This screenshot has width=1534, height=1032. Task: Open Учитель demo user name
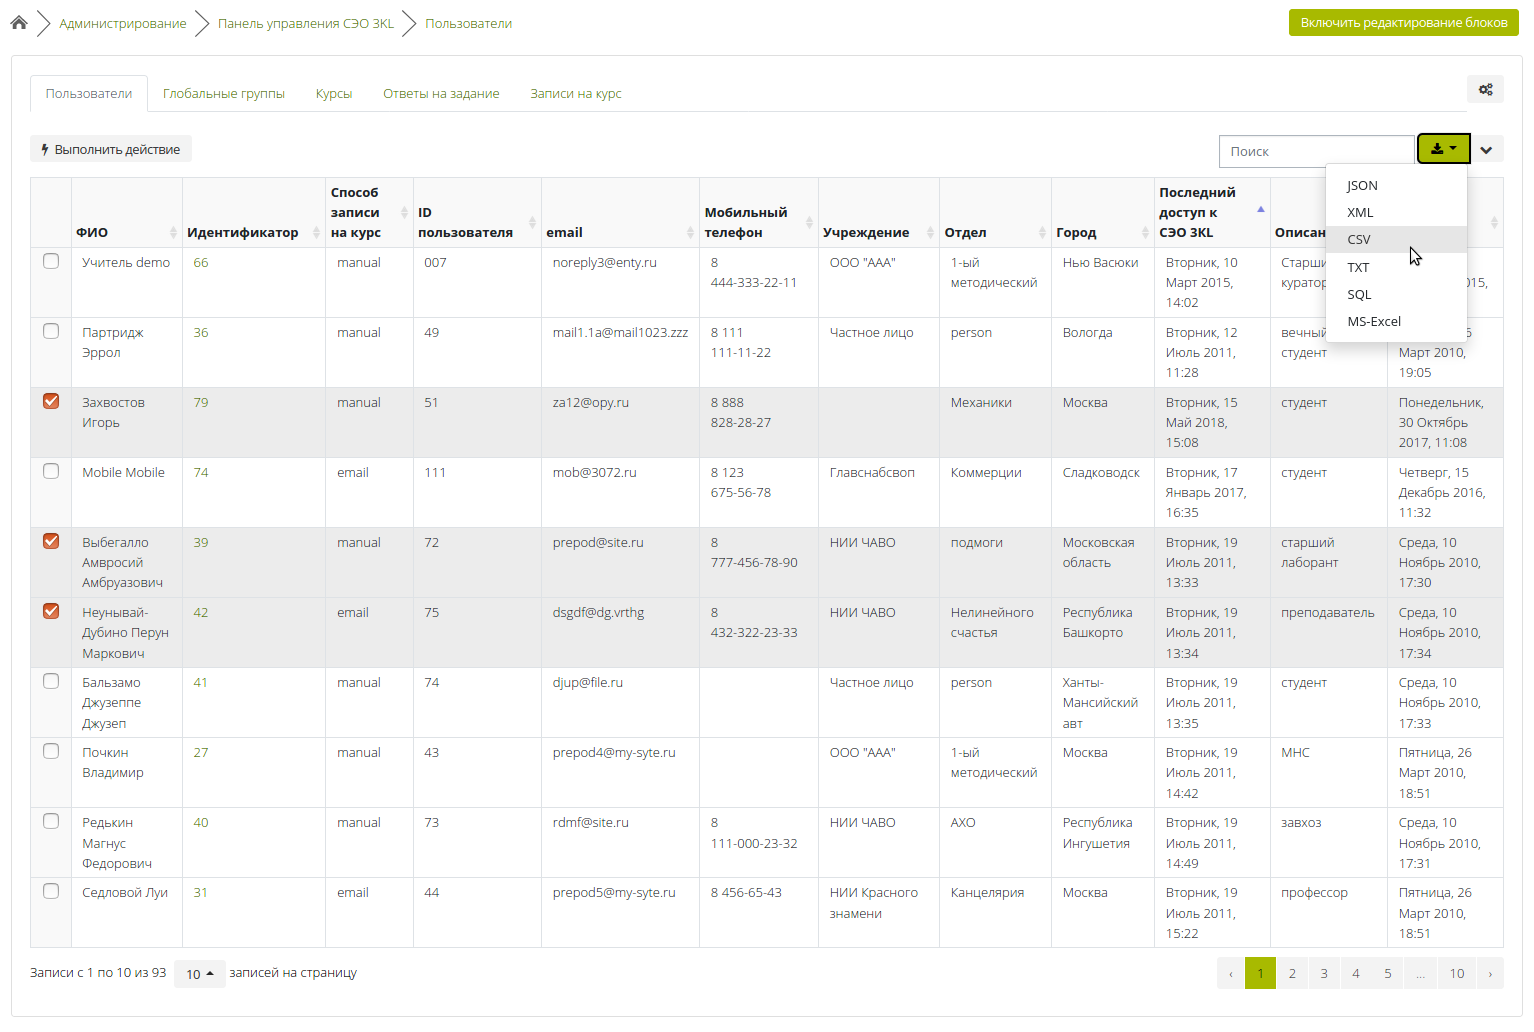126,262
